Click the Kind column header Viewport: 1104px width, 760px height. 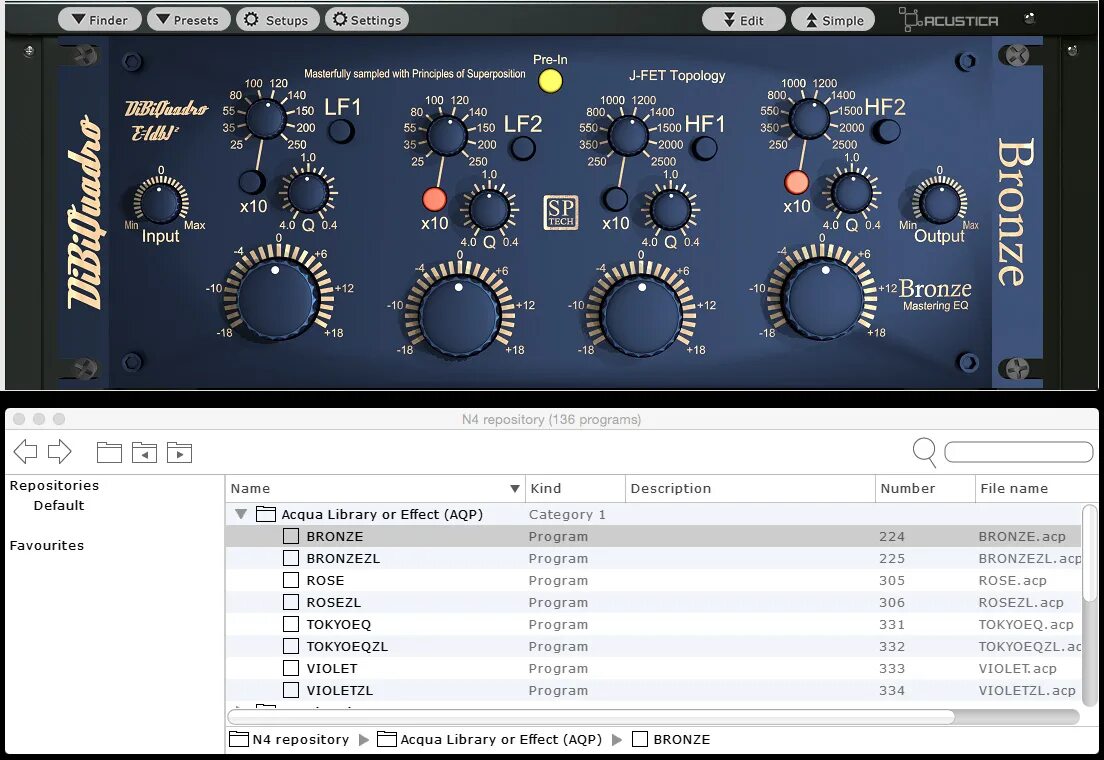575,488
